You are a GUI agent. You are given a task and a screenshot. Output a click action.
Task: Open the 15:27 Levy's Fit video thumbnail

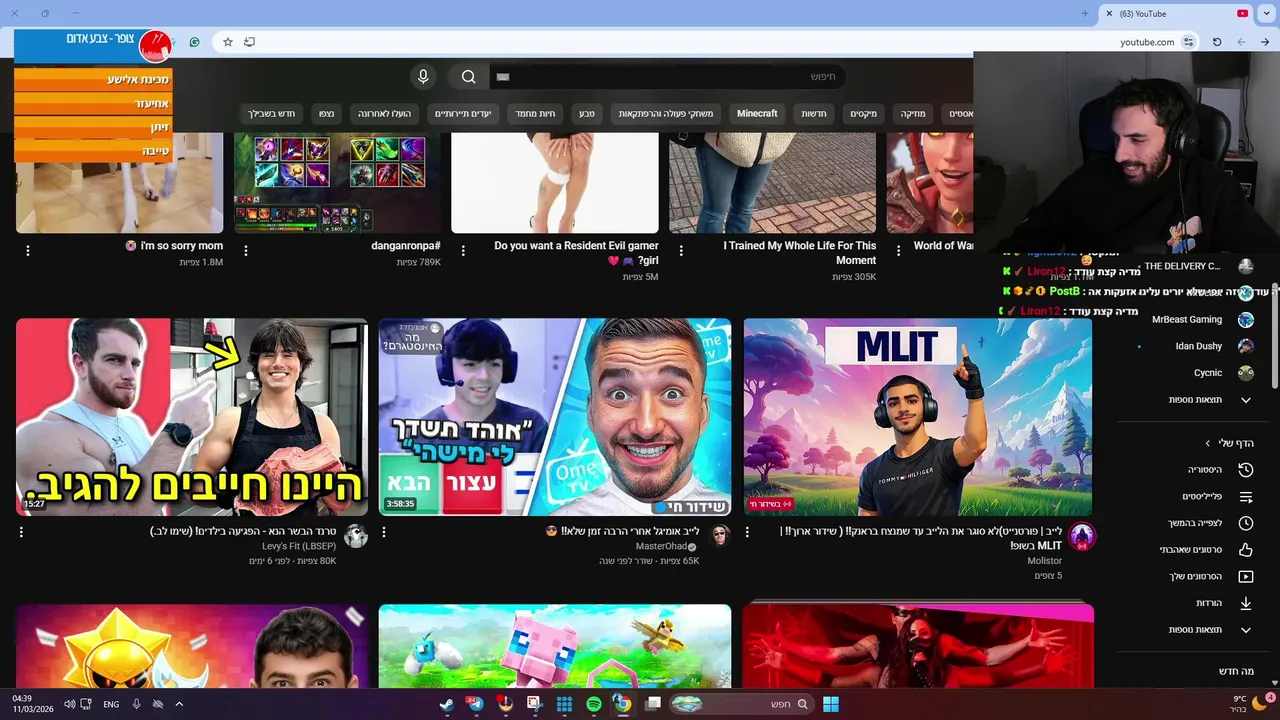pyautogui.click(x=192, y=417)
